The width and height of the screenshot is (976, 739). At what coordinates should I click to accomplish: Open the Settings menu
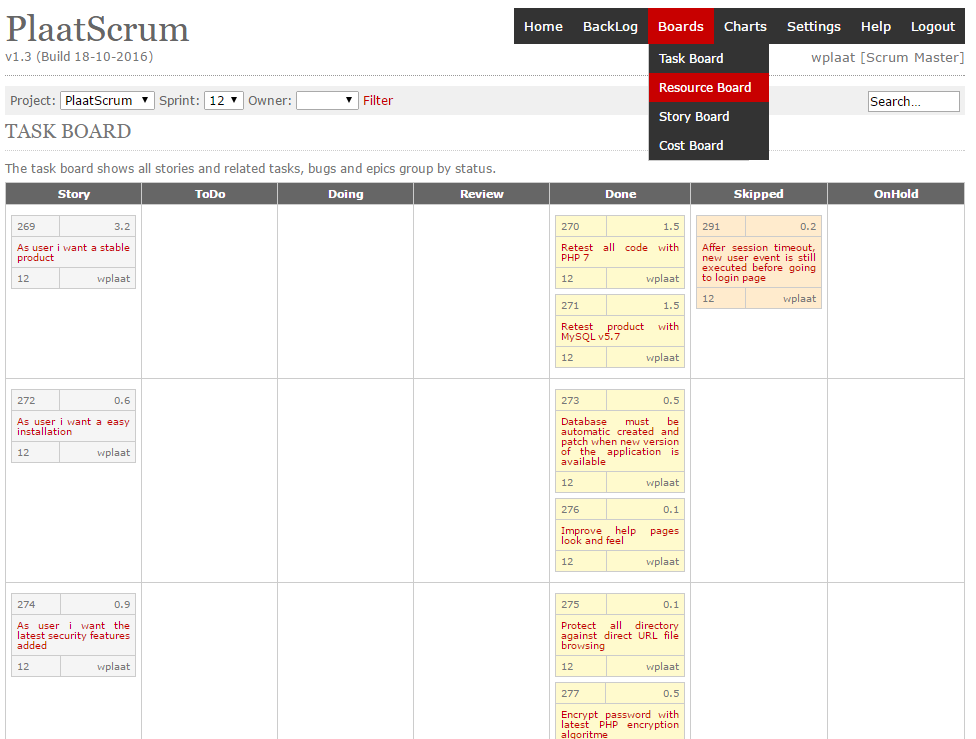click(814, 26)
